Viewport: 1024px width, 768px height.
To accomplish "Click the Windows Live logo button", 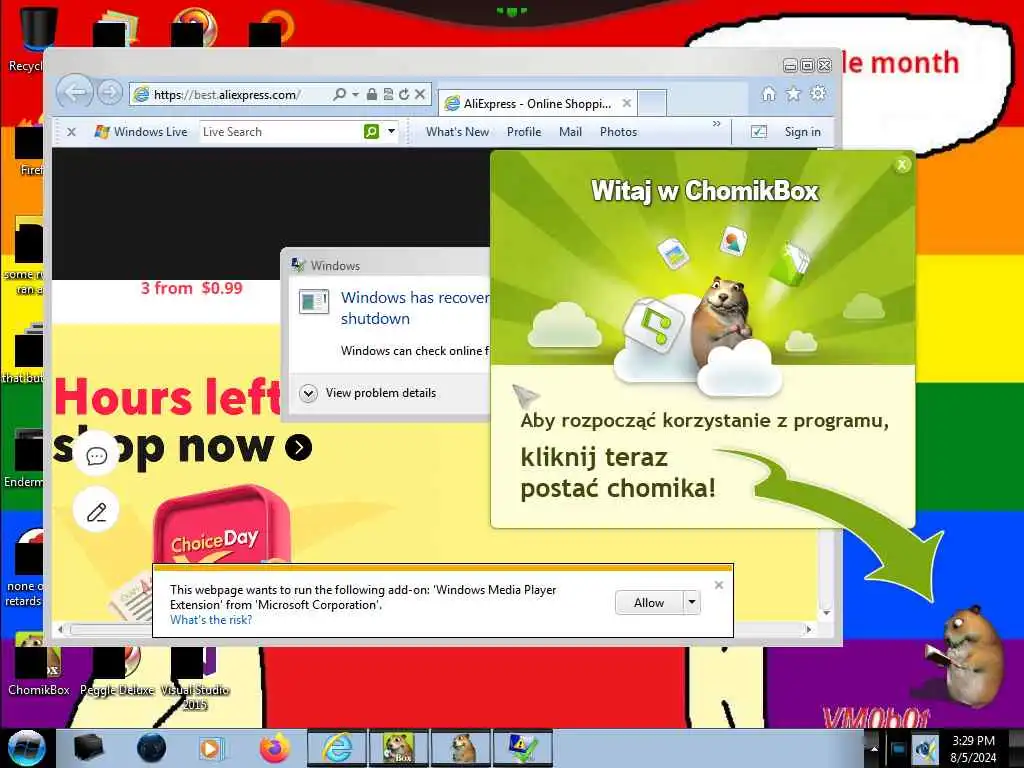I will (141, 132).
